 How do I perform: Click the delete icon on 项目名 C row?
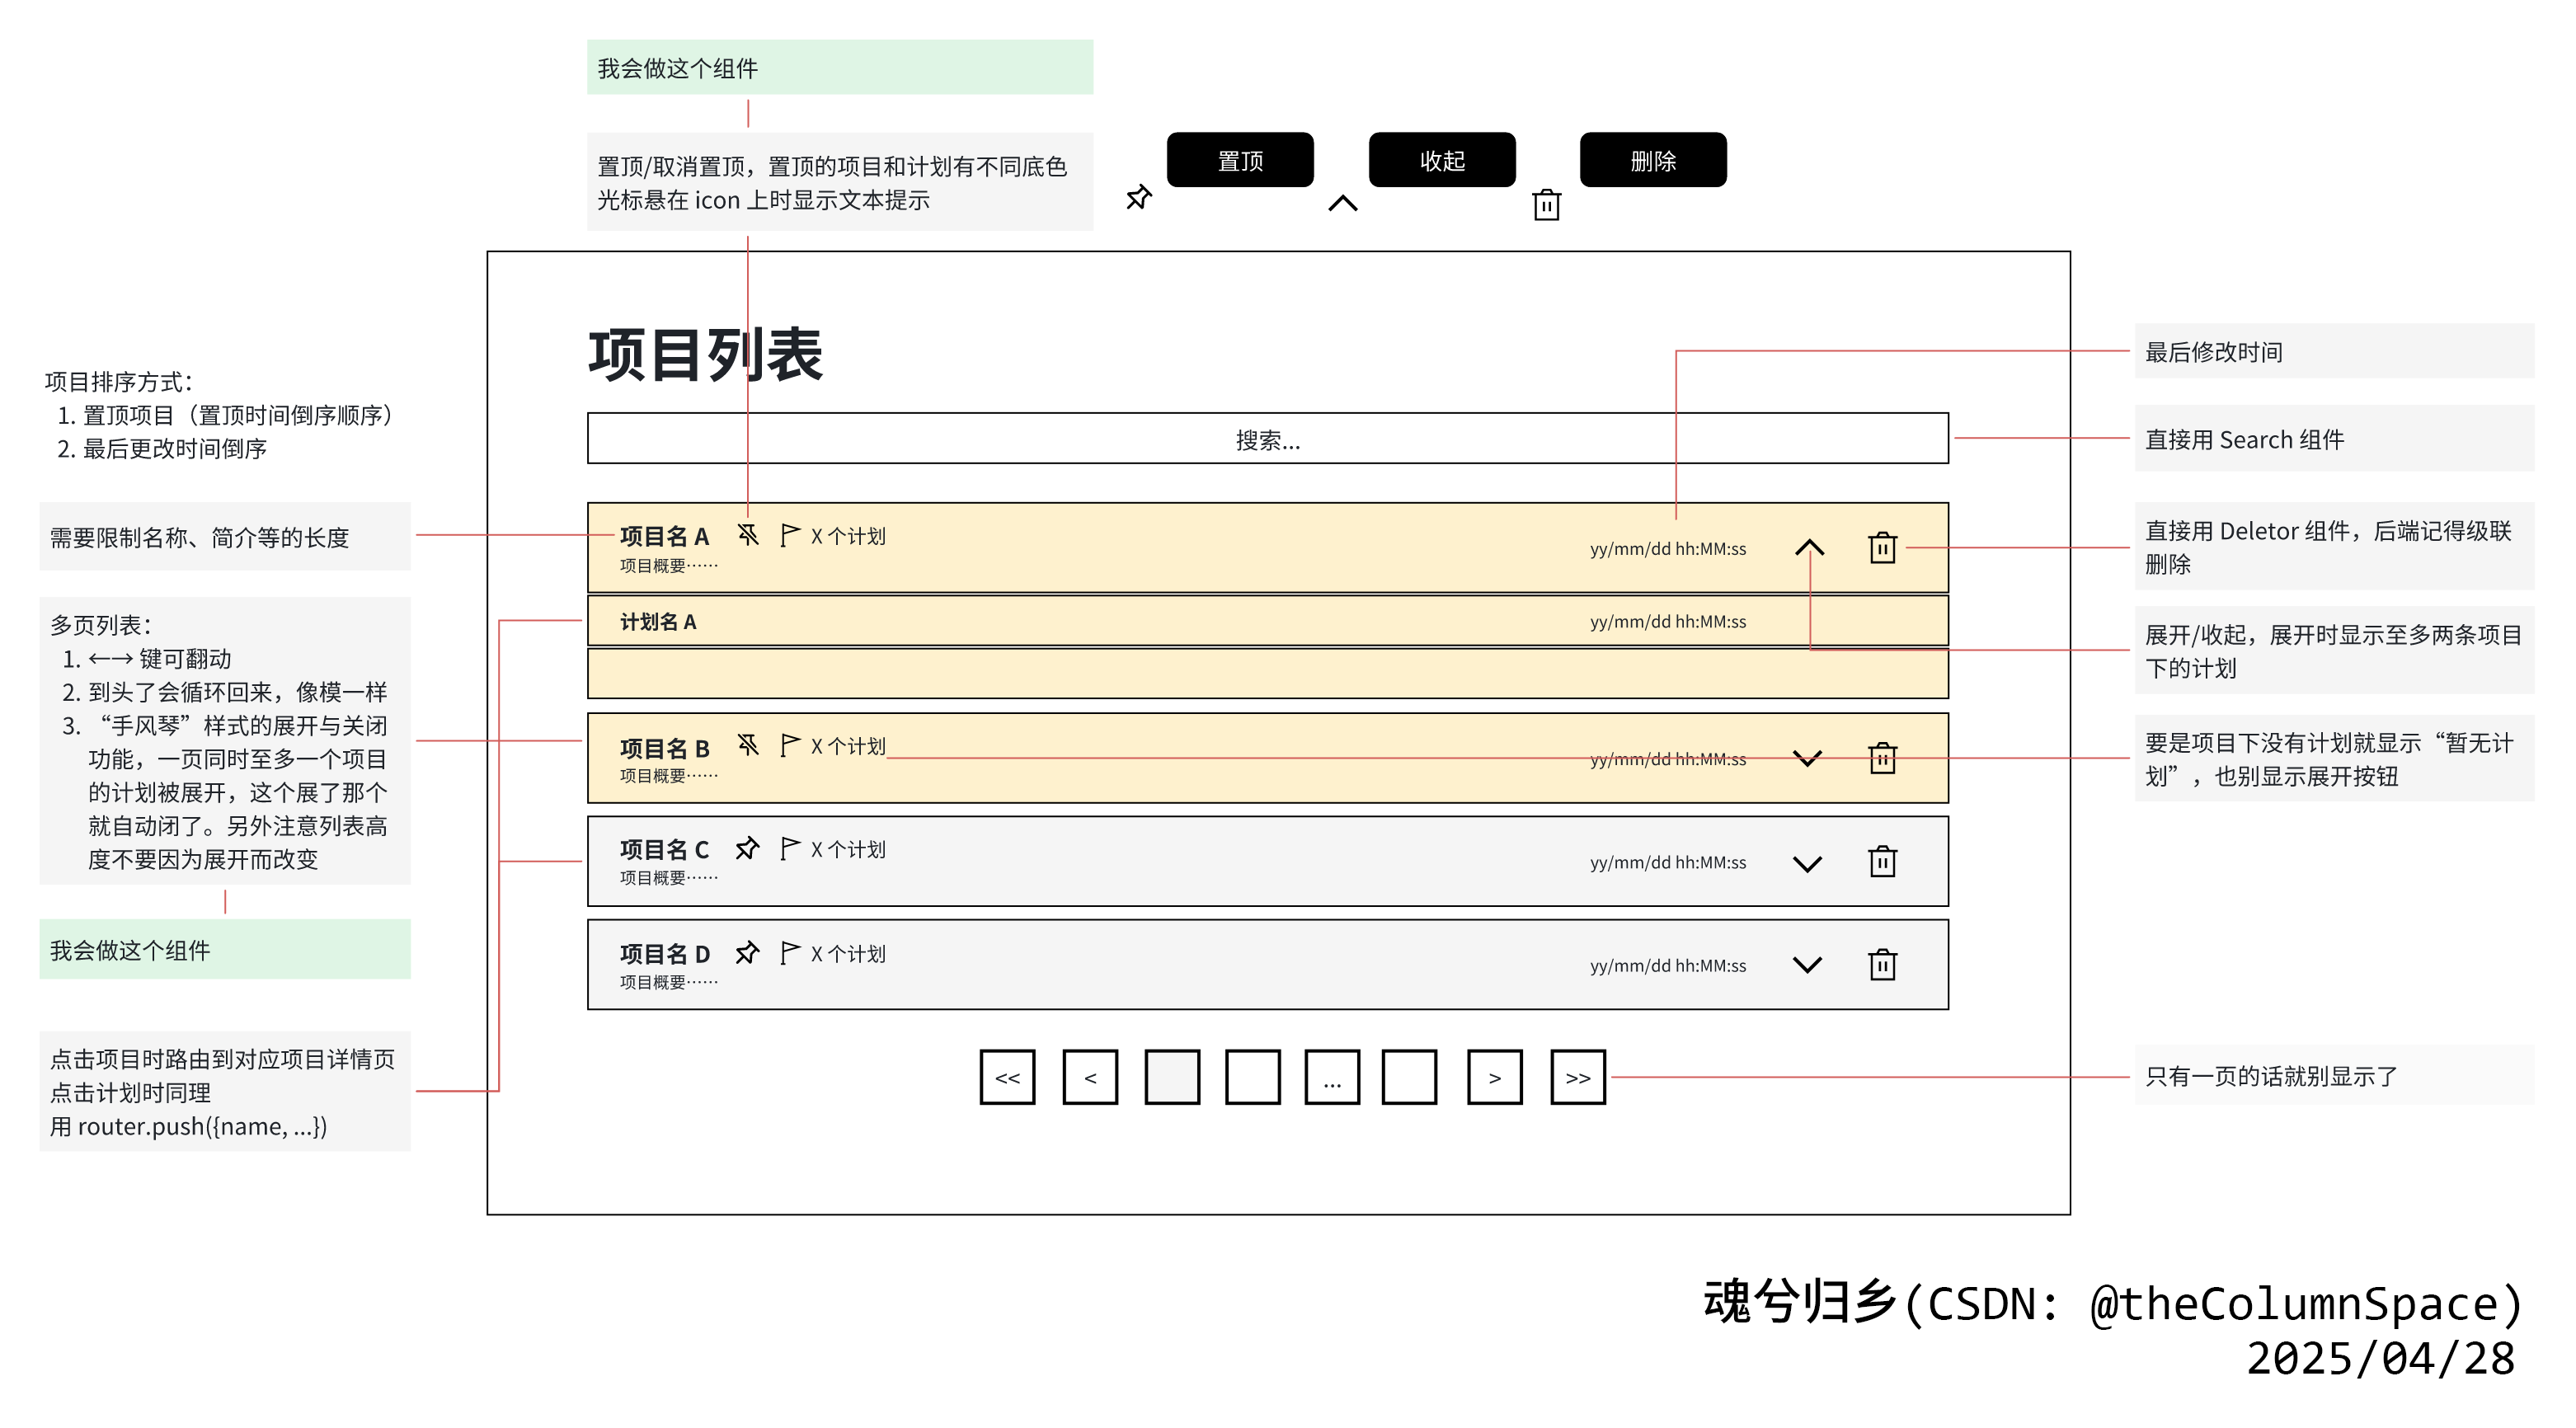point(1883,861)
